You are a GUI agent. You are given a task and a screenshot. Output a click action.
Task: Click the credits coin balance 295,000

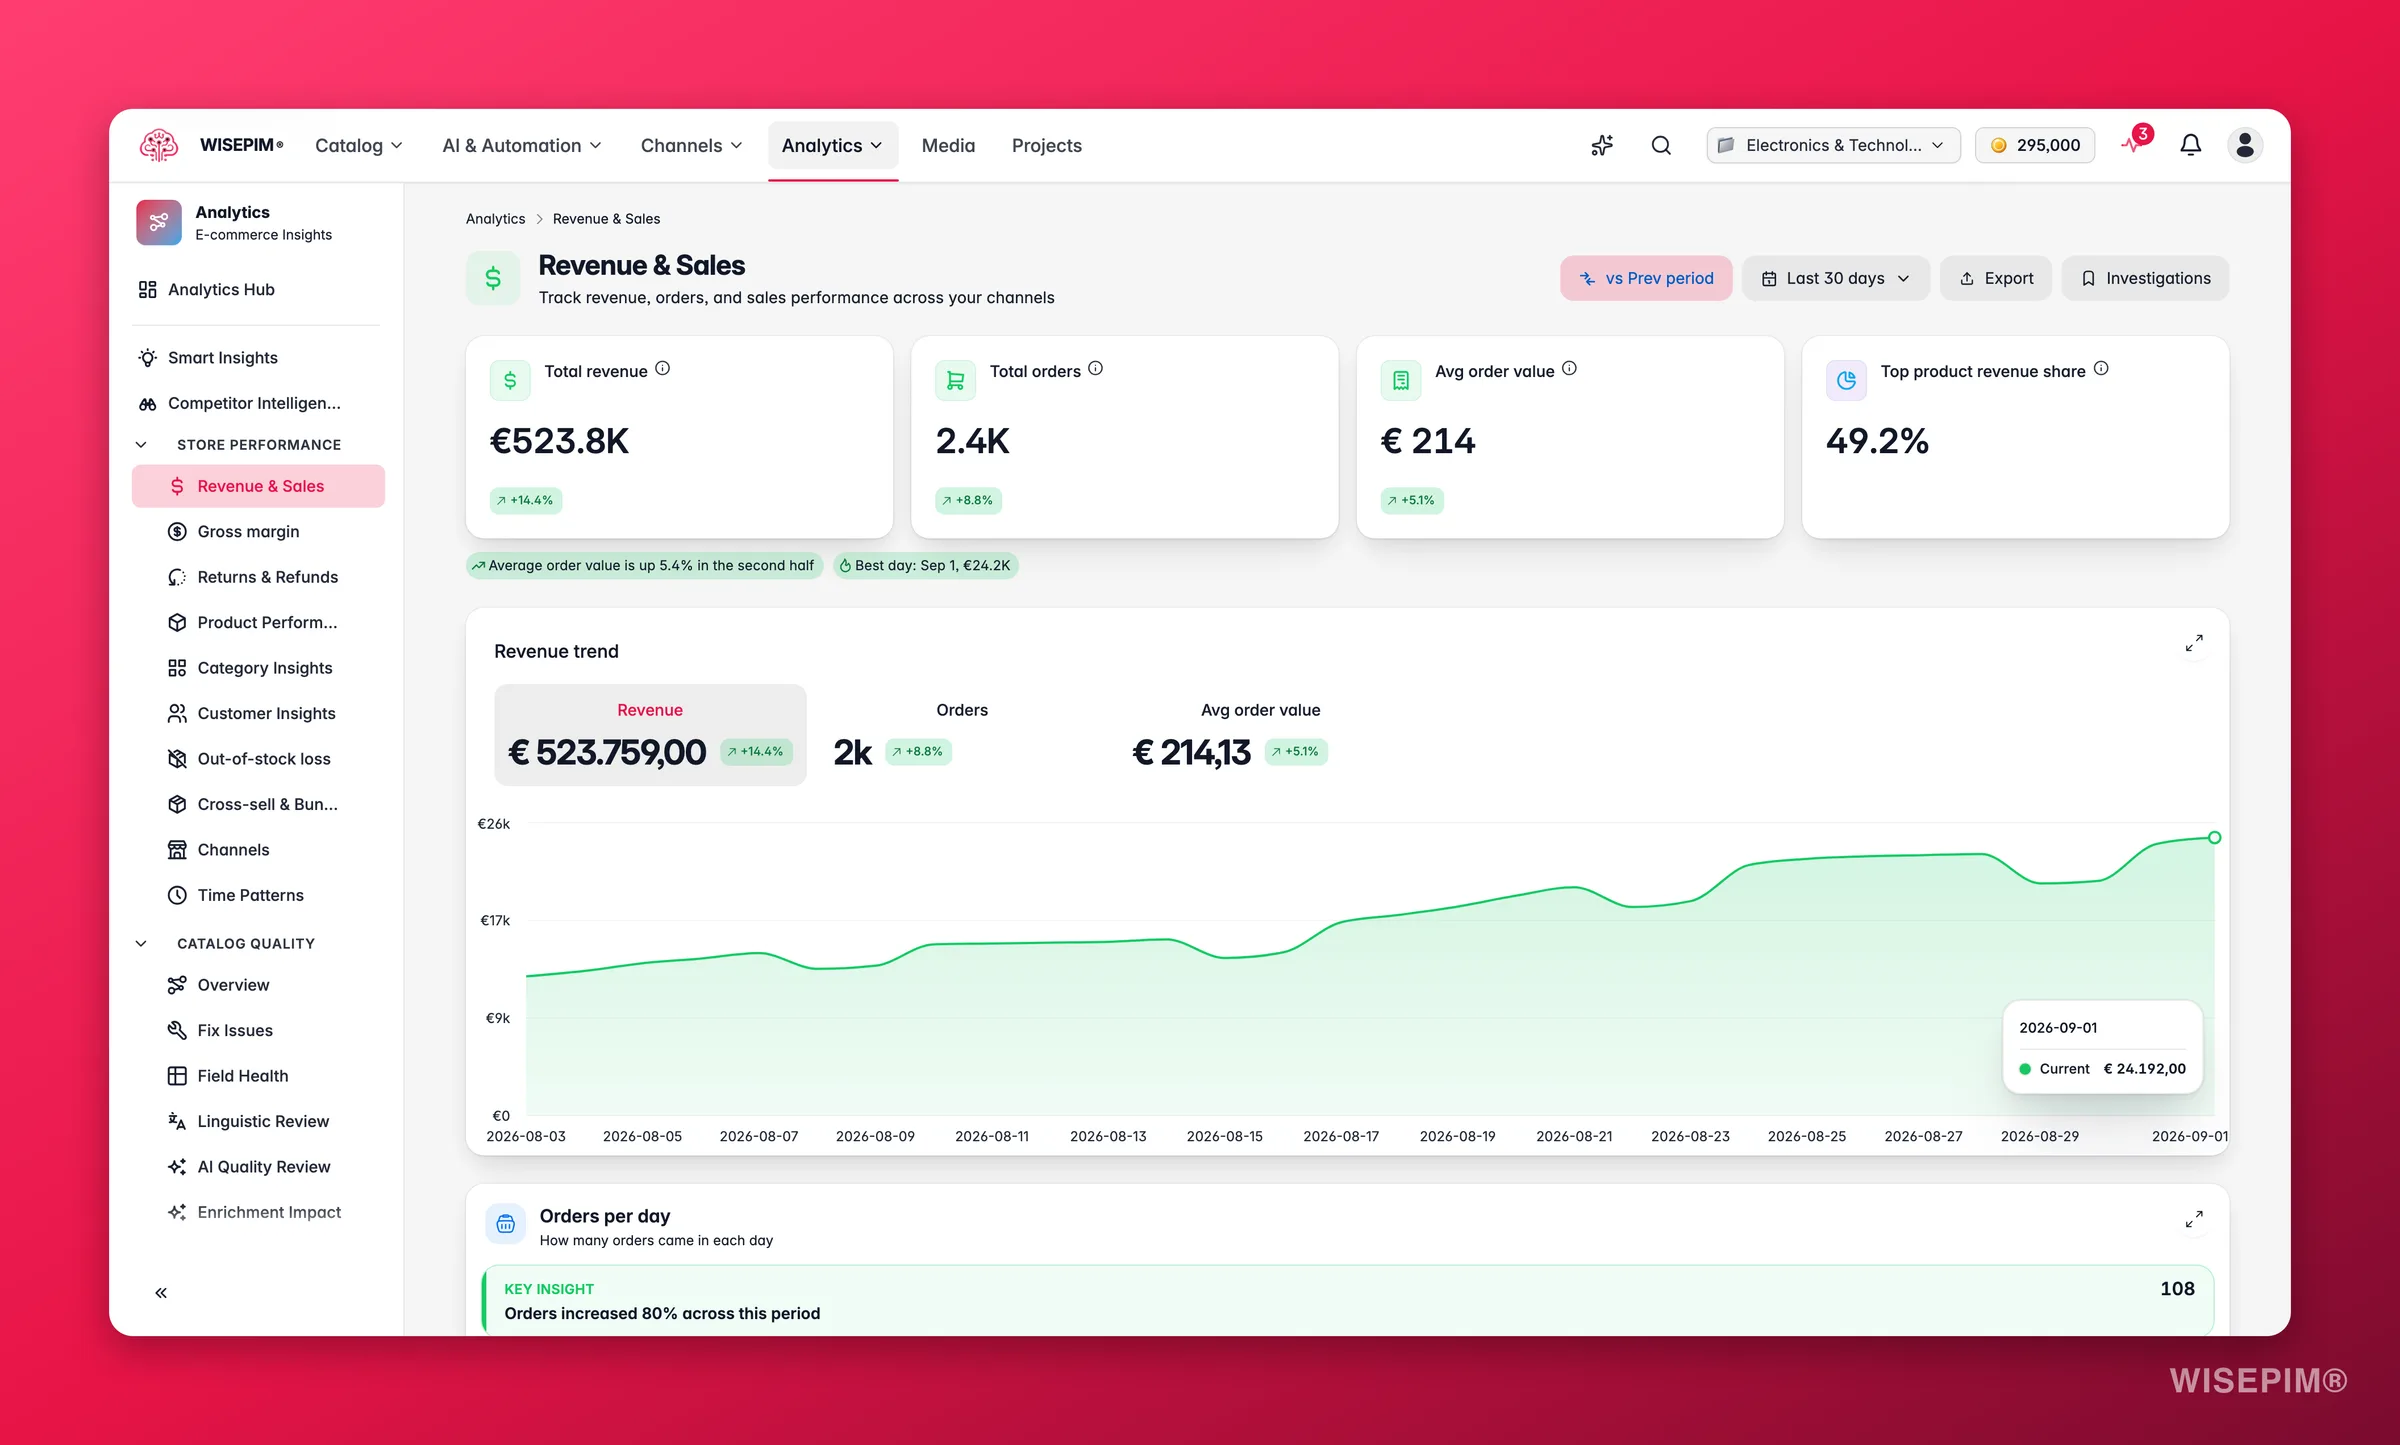(2035, 145)
